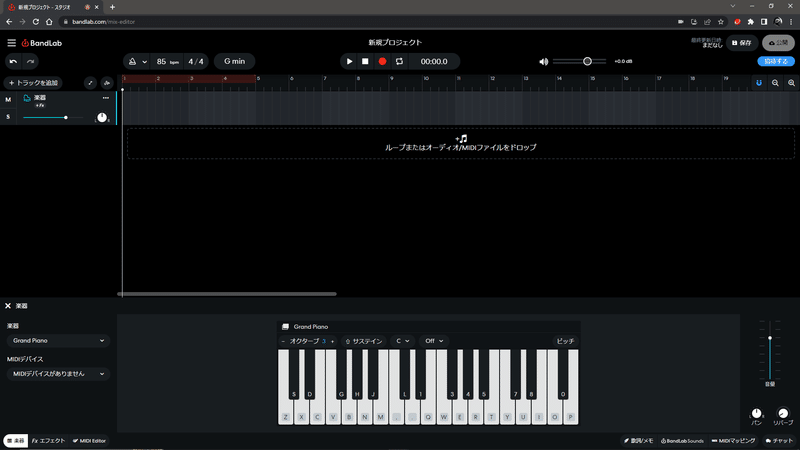Mute the instrument track with M
Screen dimensions: 800x450
[8, 99]
